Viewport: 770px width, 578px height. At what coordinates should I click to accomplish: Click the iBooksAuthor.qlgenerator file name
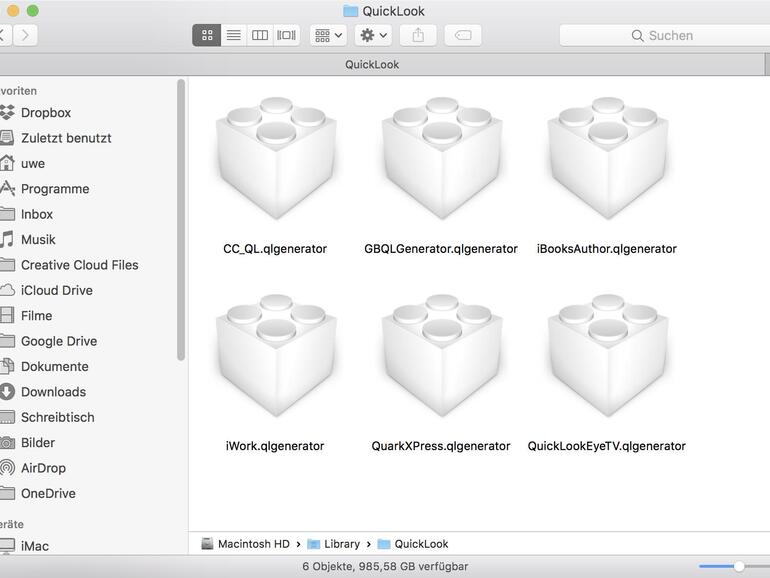(x=607, y=249)
